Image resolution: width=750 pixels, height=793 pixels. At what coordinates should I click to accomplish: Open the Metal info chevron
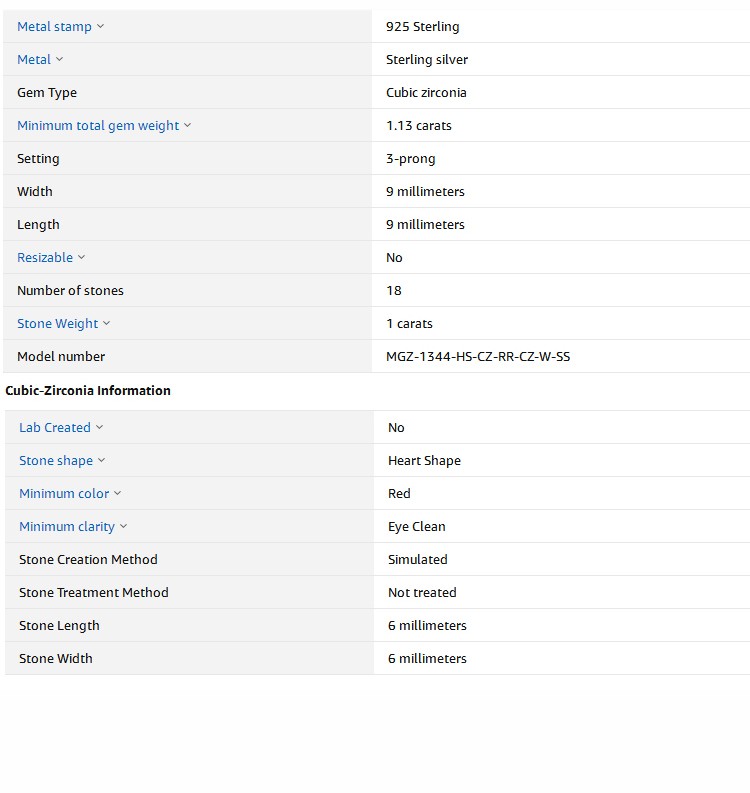point(60,60)
